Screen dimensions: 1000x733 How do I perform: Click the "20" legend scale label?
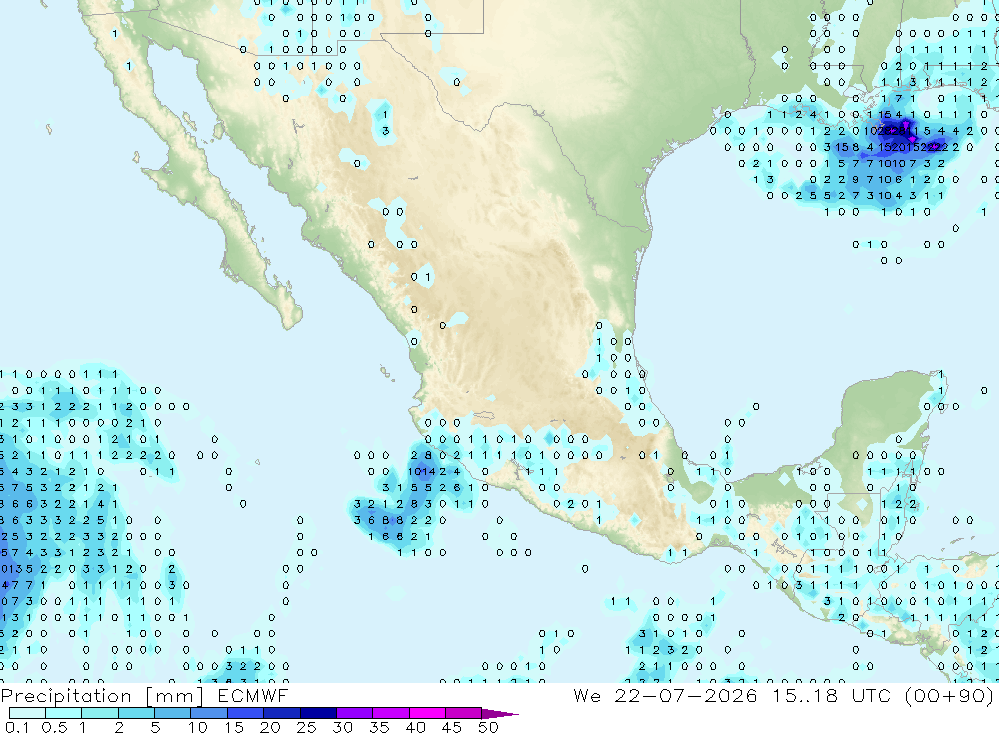click(270, 727)
